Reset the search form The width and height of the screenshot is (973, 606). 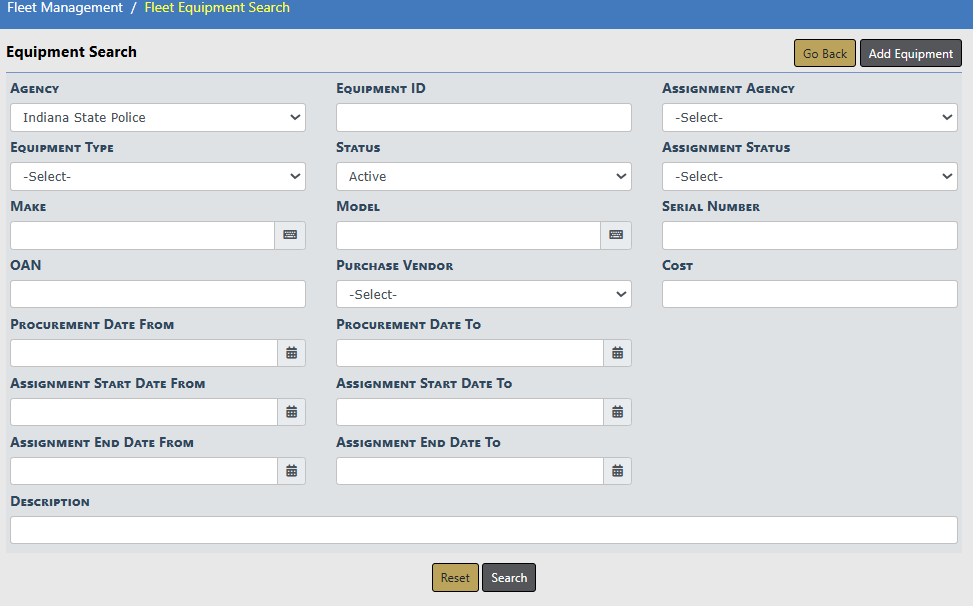tap(455, 578)
